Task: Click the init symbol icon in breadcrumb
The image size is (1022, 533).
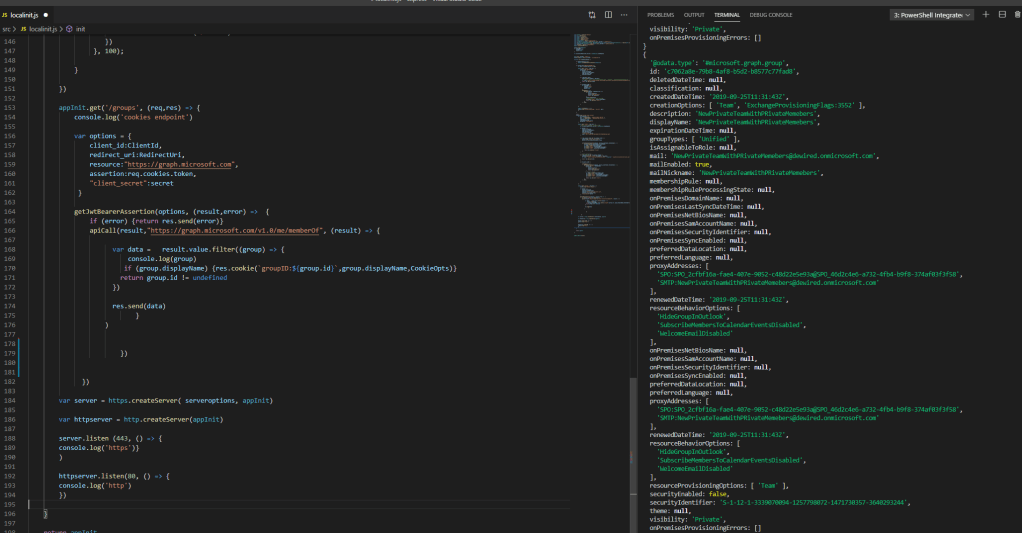Action: pos(71,29)
